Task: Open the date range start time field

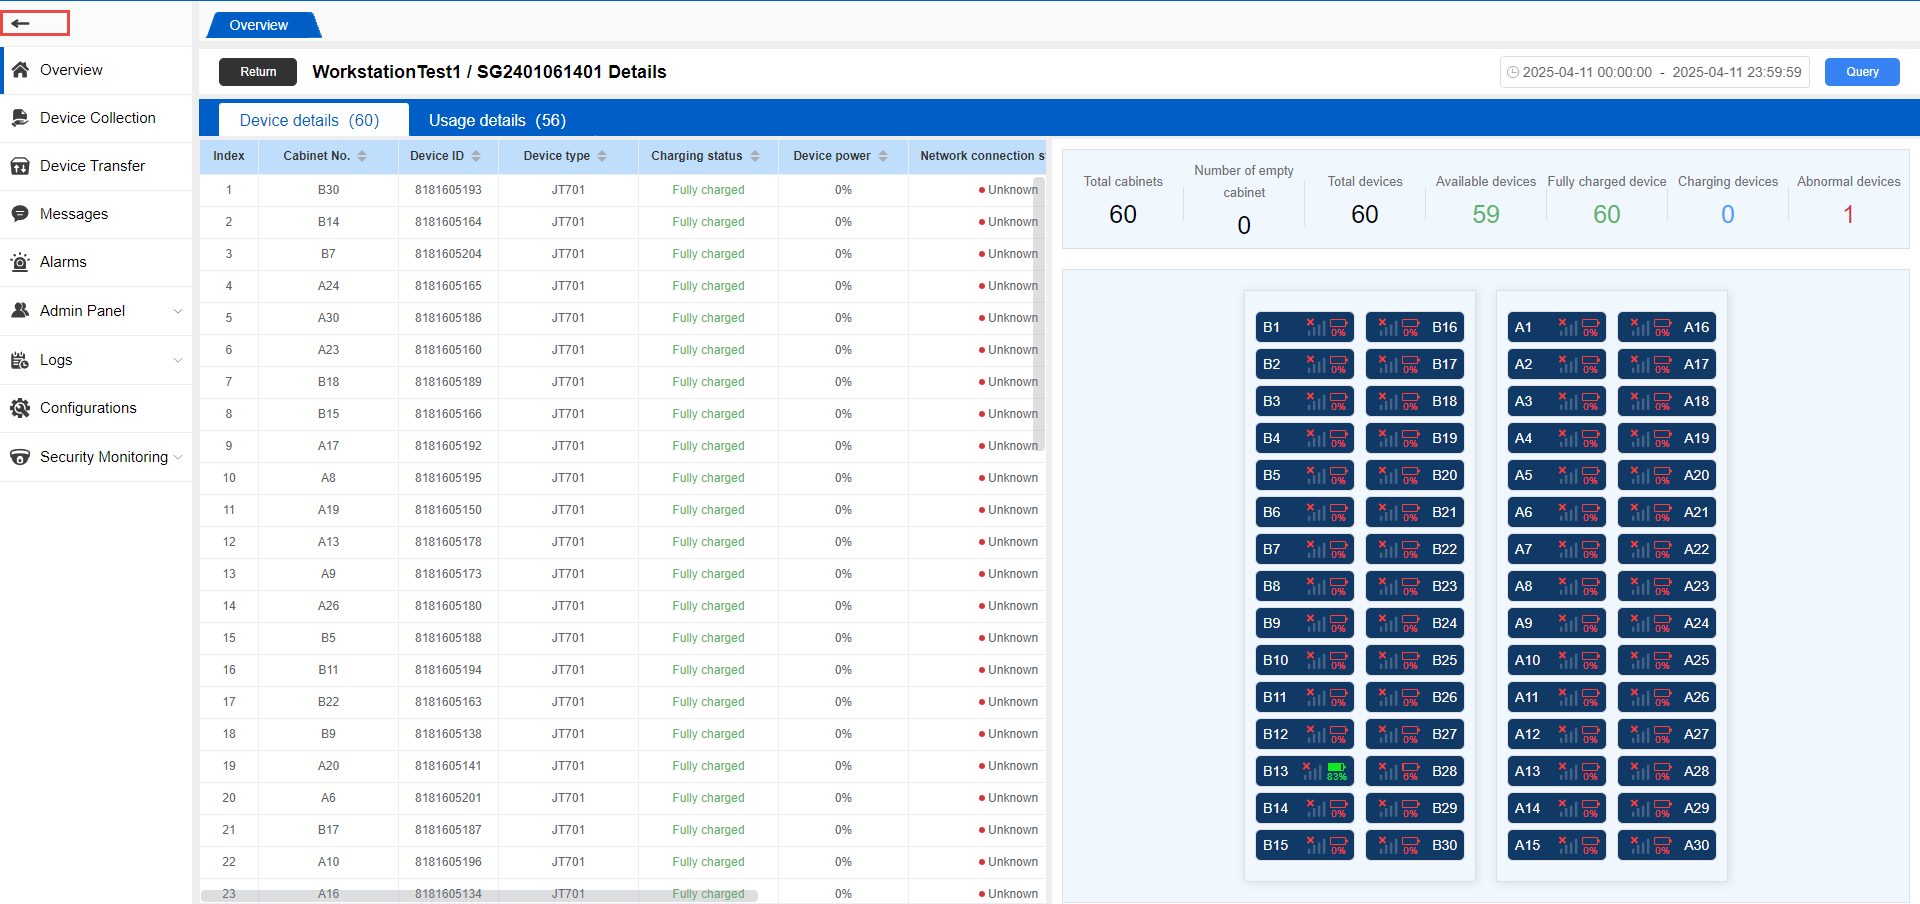Action: point(1586,72)
